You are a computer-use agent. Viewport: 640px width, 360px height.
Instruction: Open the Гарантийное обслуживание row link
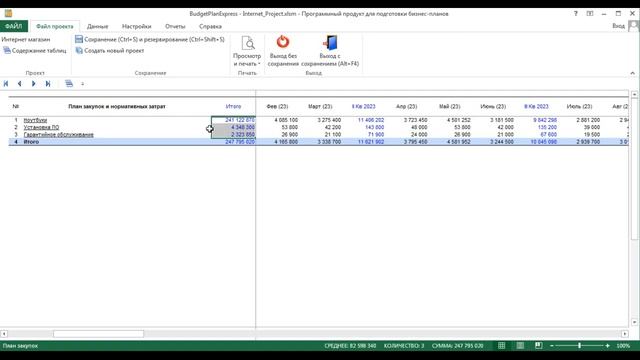(x=58, y=134)
